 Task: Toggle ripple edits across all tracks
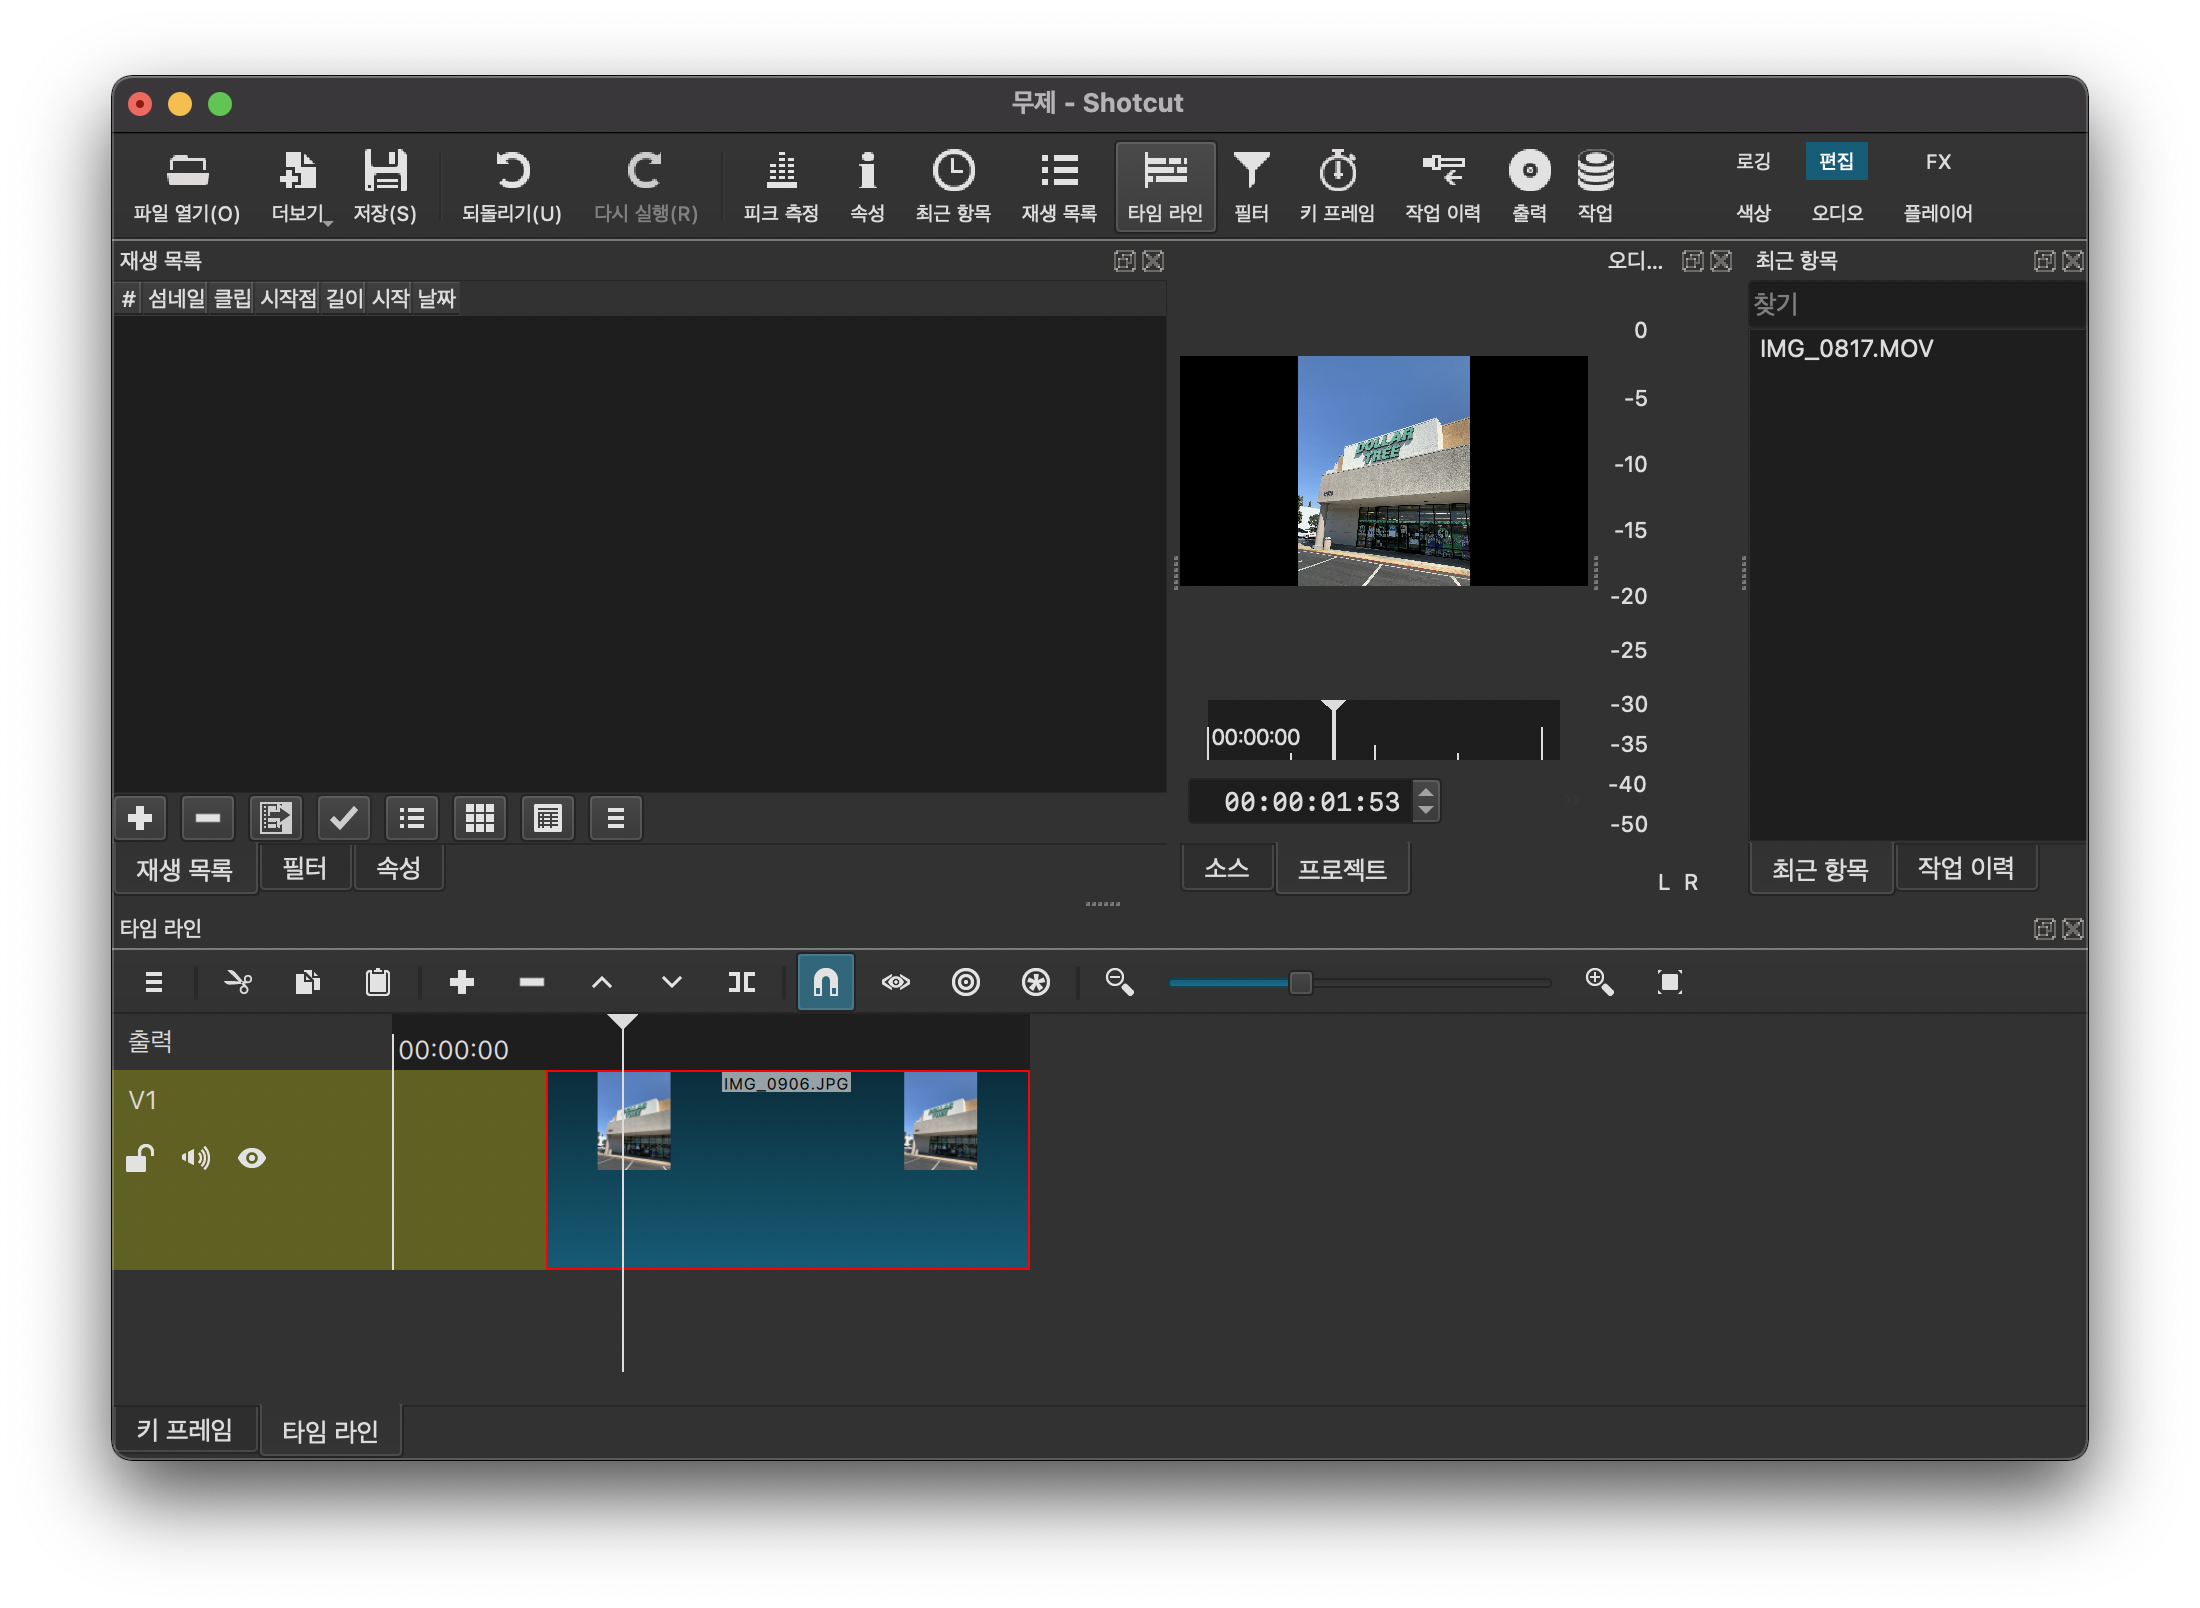(x=1036, y=982)
